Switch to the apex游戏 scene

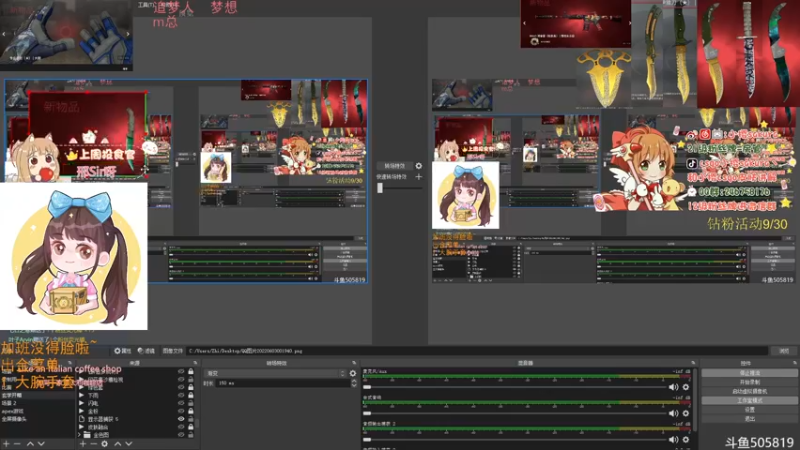coord(37,411)
